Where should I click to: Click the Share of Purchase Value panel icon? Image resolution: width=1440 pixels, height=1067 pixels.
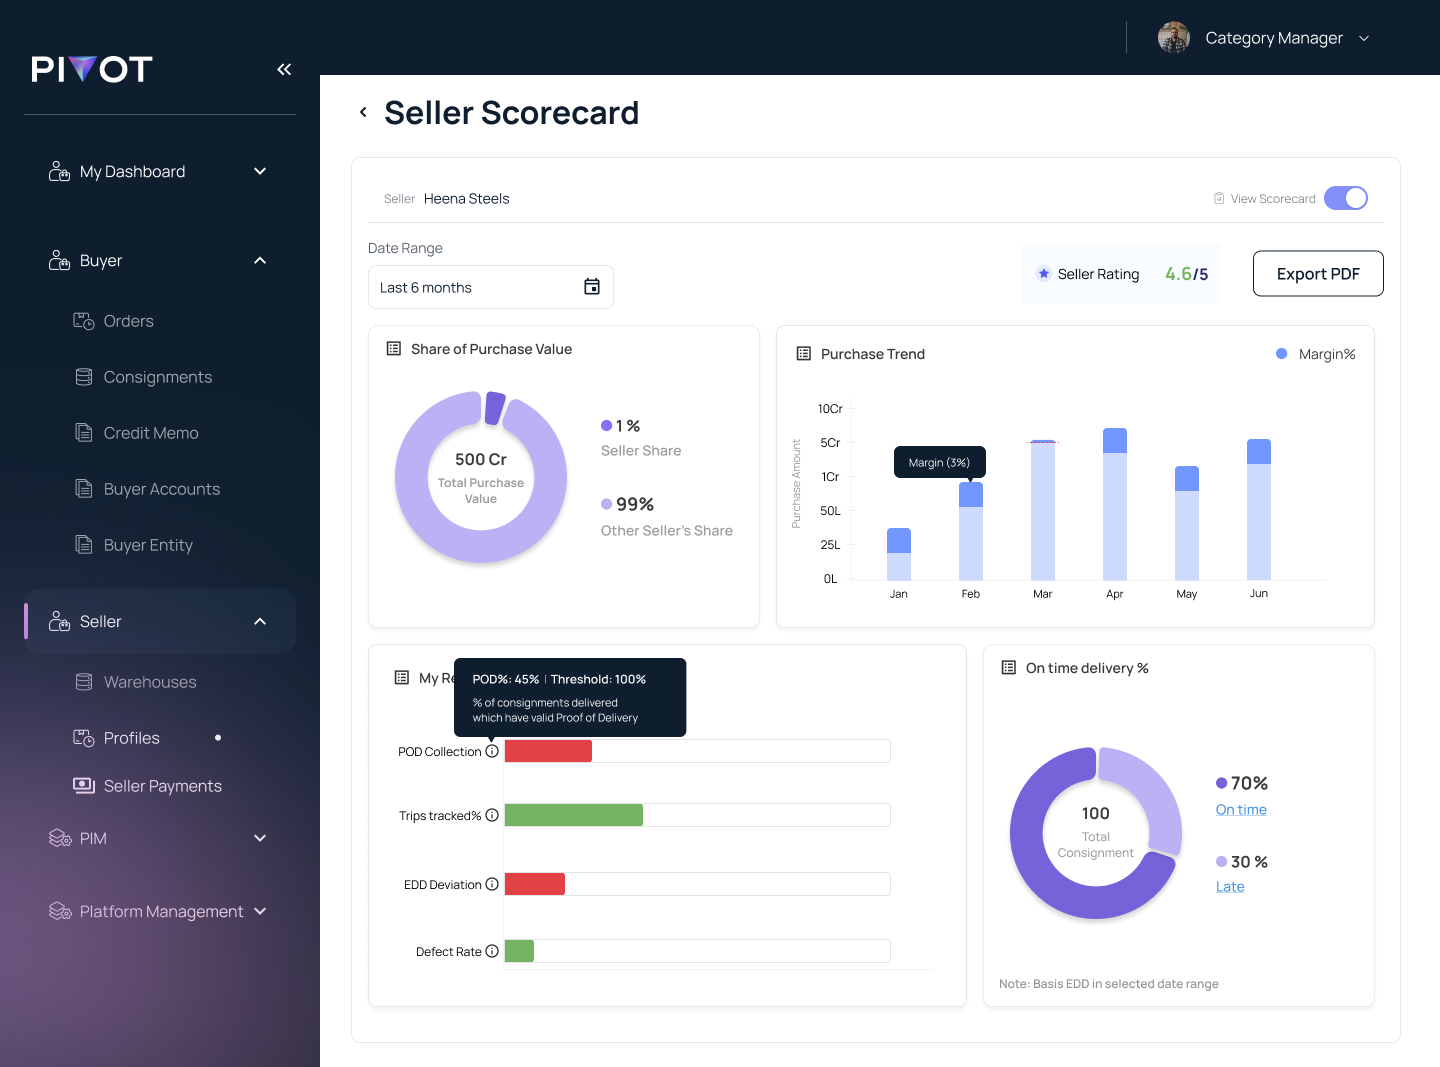394,349
